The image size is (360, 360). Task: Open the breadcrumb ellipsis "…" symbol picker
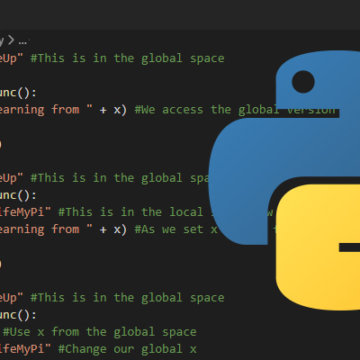pyautogui.click(x=22, y=42)
